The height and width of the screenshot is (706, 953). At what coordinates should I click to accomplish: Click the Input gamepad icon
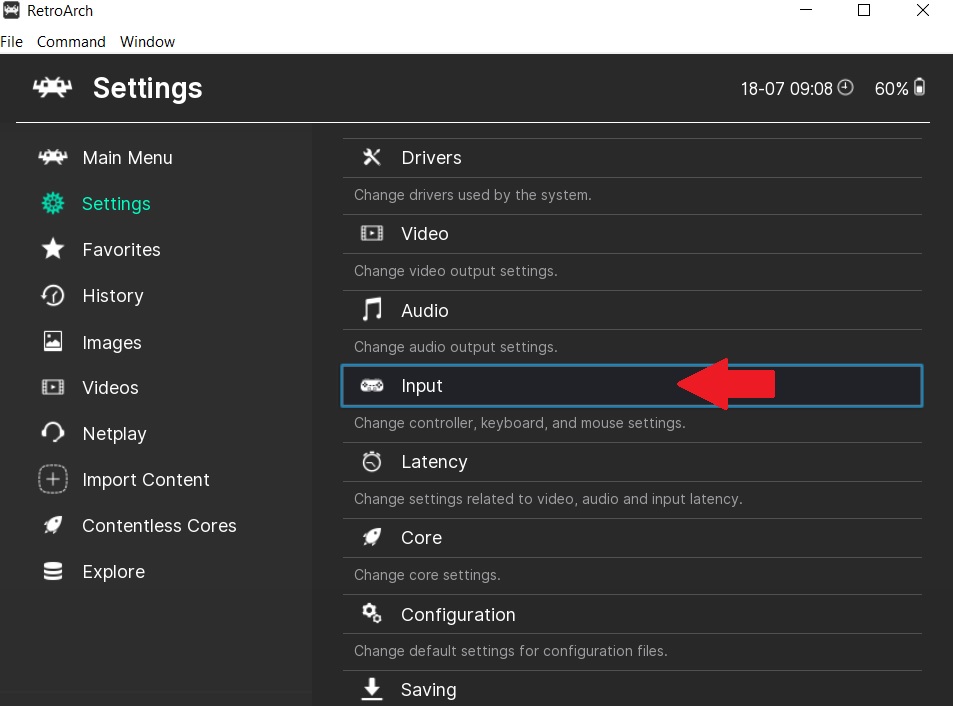(372, 386)
